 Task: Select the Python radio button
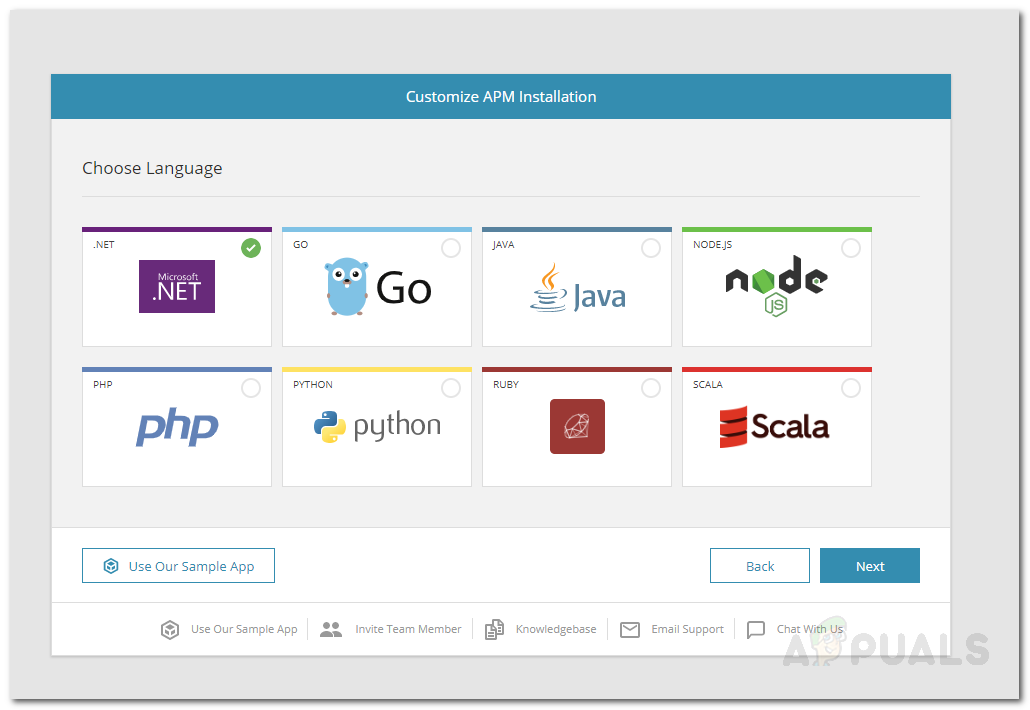451,388
